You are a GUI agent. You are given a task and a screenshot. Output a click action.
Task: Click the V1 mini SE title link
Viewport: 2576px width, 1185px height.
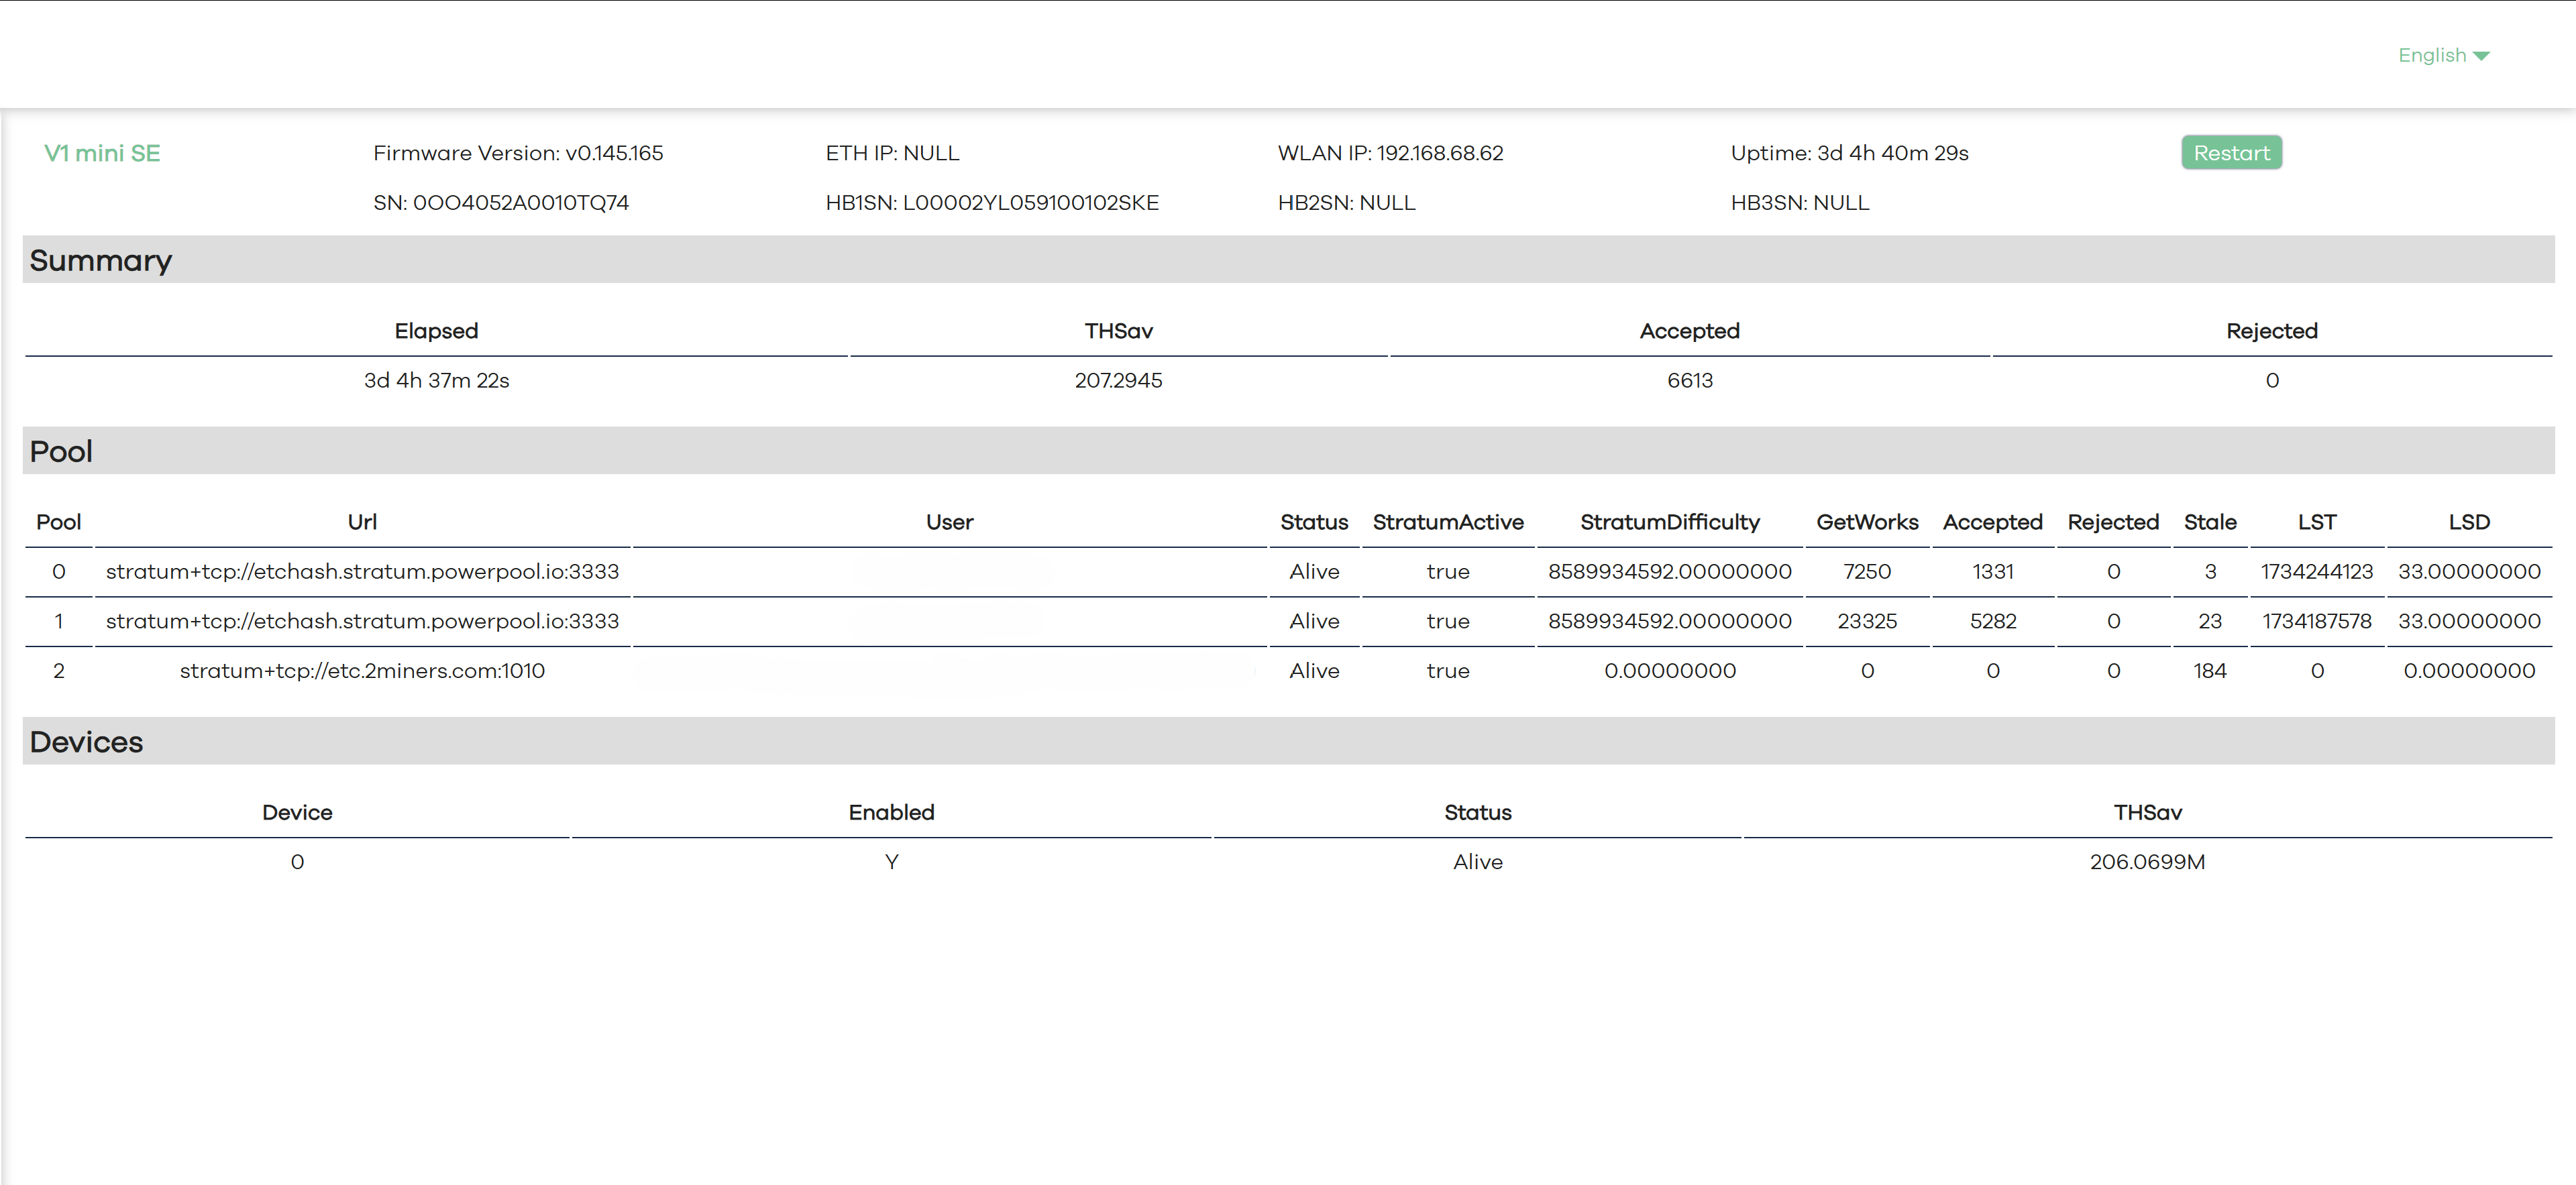click(102, 153)
